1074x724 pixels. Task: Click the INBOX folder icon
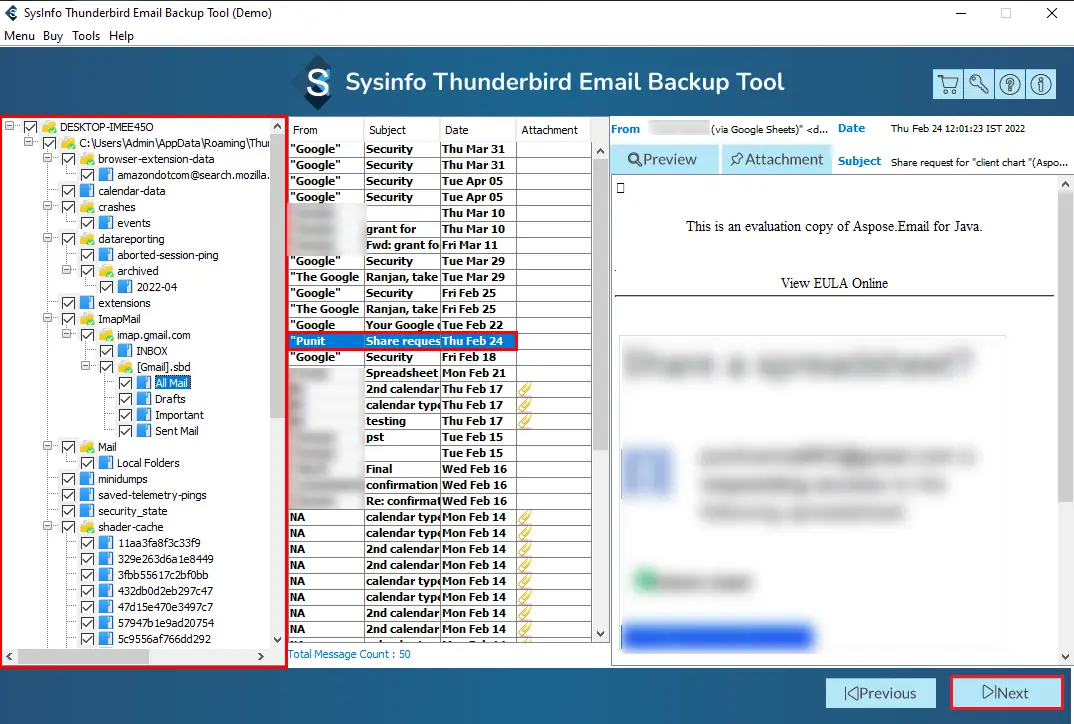pyautogui.click(x=125, y=351)
